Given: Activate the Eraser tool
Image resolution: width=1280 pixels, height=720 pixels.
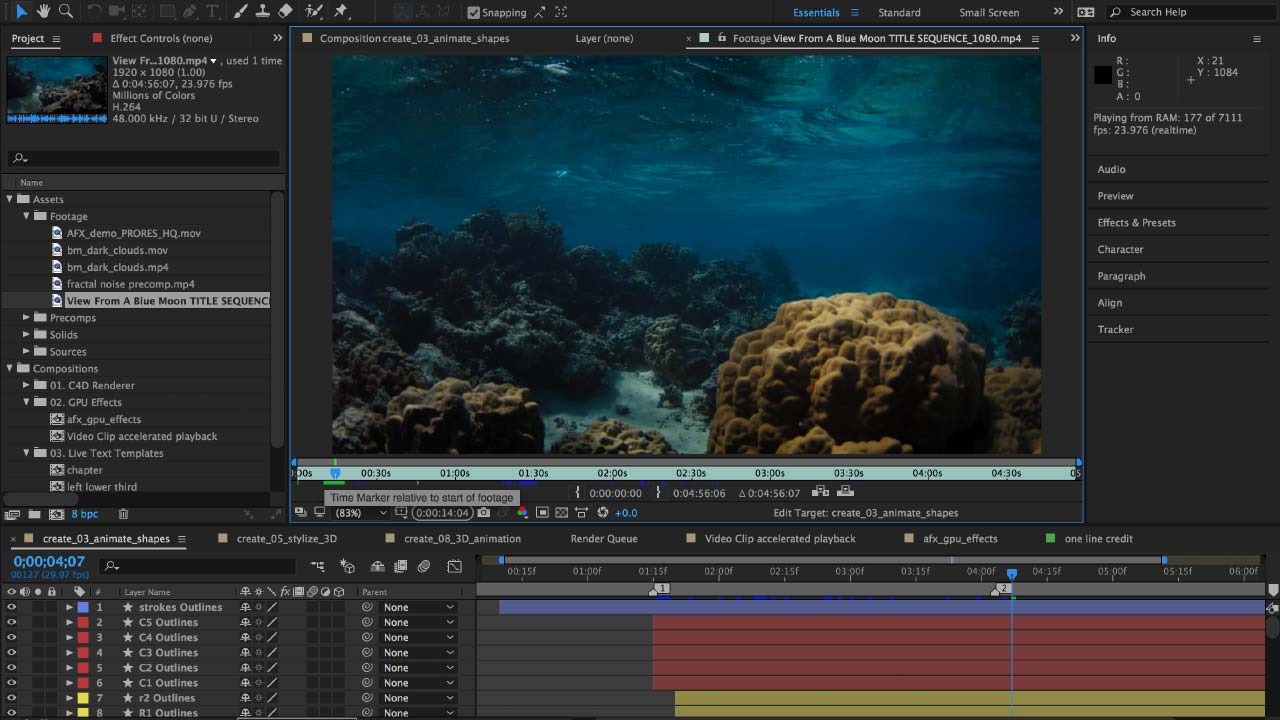Looking at the screenshot, I should tap(286, 12).
